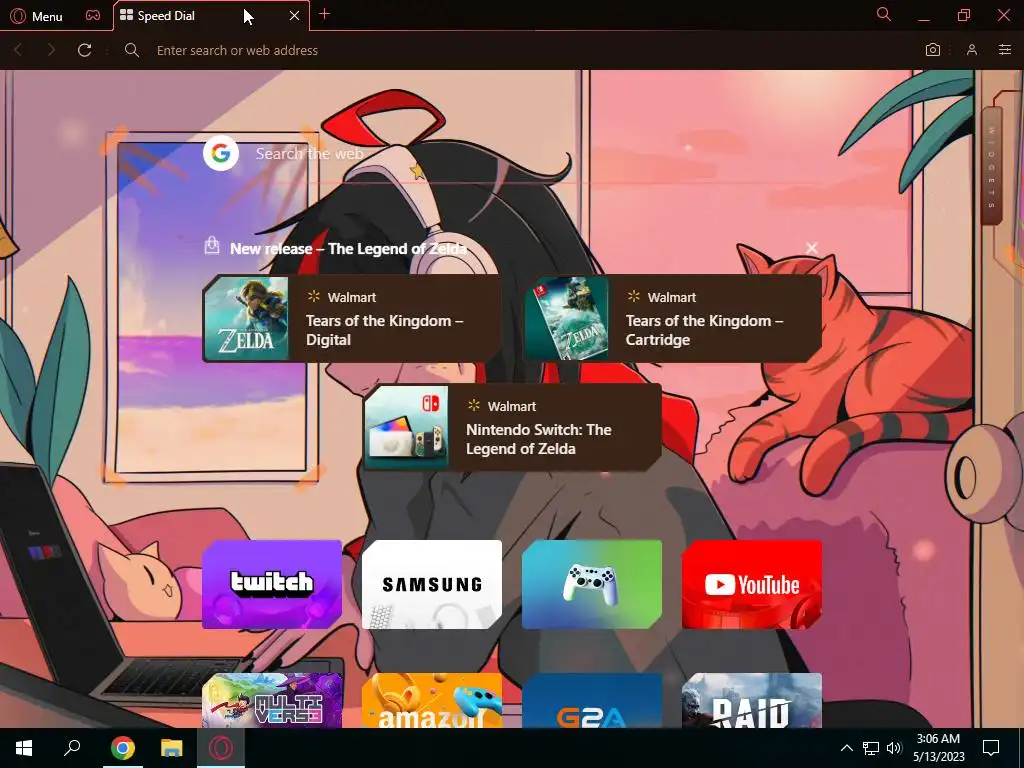Open the Windows notification center
Viewport: 1024px width, 768px height.
pyautogui.click(x=991, y=748)
